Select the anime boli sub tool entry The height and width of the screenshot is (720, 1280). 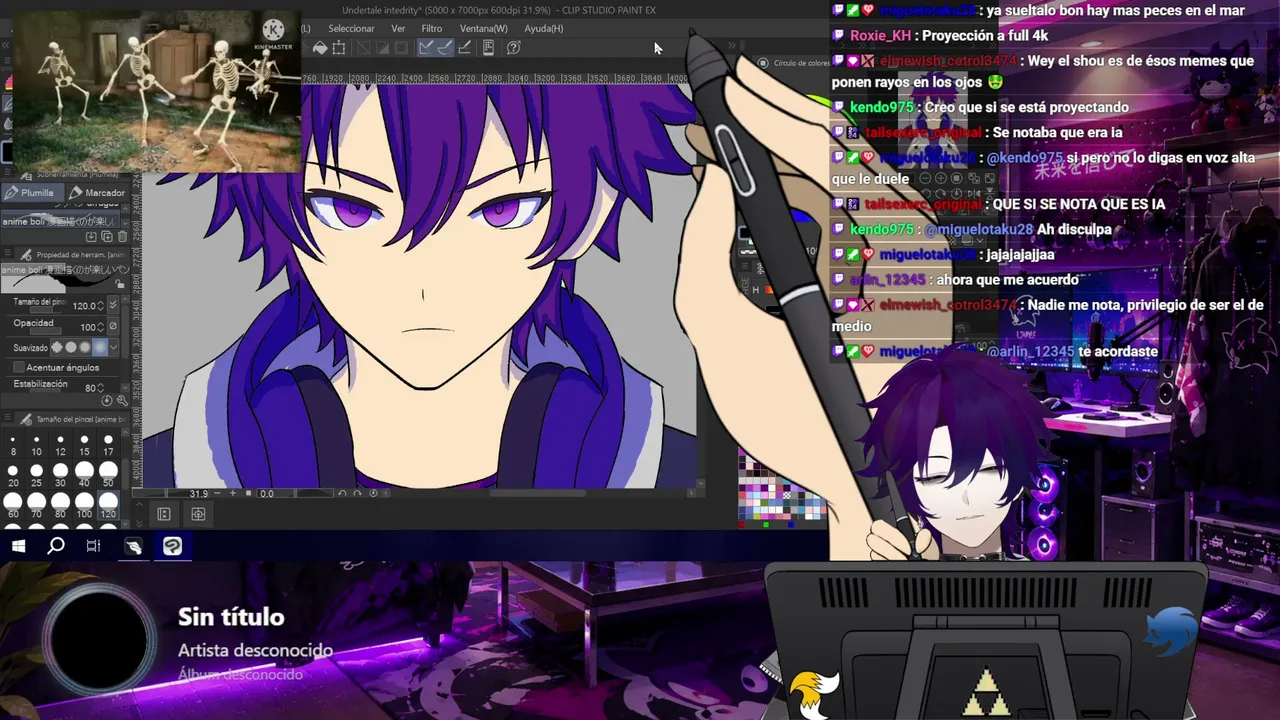(60, 221)
